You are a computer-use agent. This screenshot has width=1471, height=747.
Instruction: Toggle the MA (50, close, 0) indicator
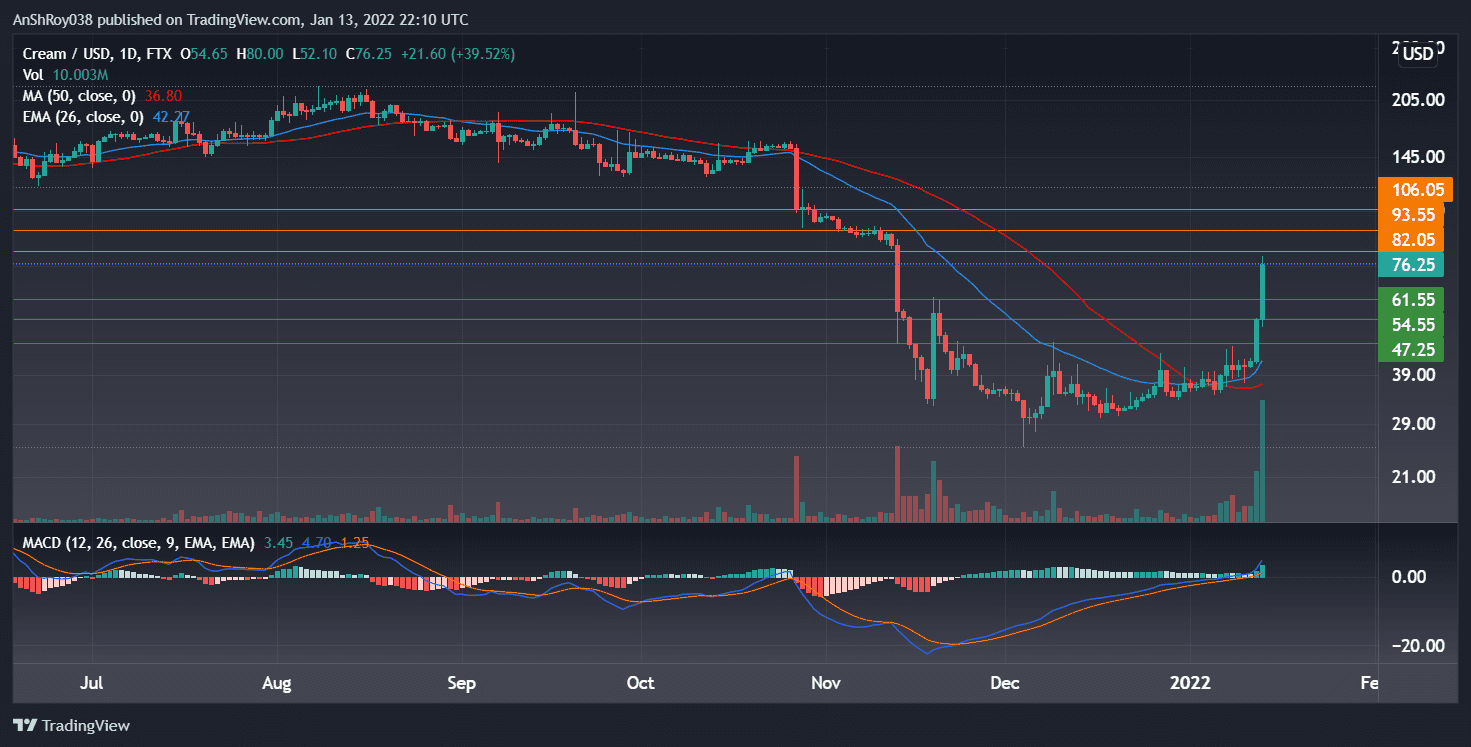coord(78,96)
